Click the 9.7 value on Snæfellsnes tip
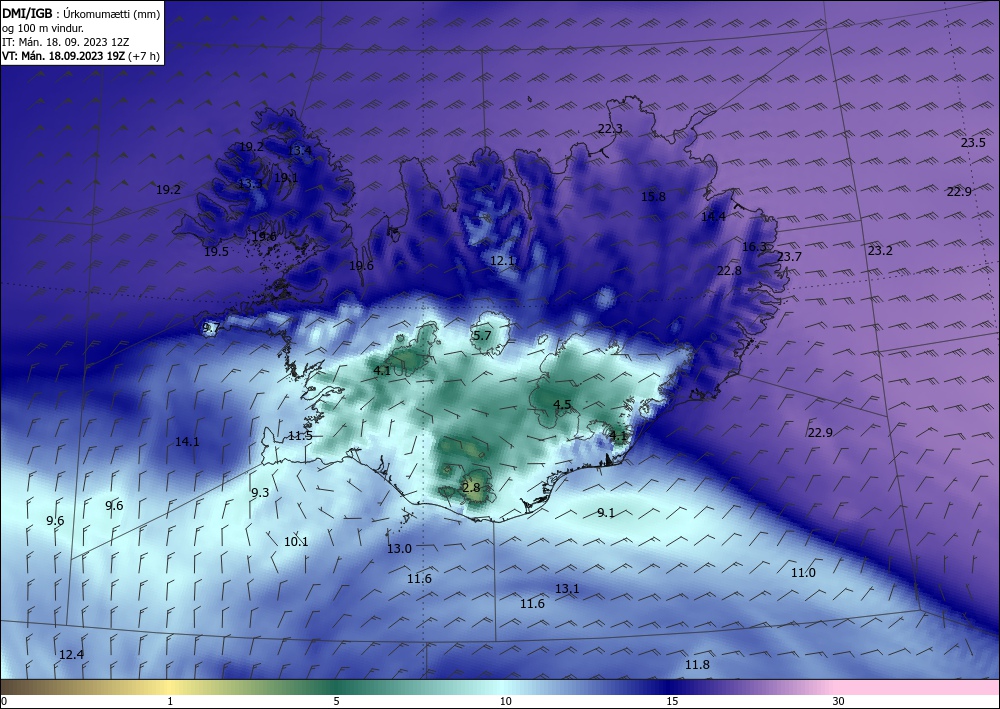The image size is (1000, 709). pos(211,328)
